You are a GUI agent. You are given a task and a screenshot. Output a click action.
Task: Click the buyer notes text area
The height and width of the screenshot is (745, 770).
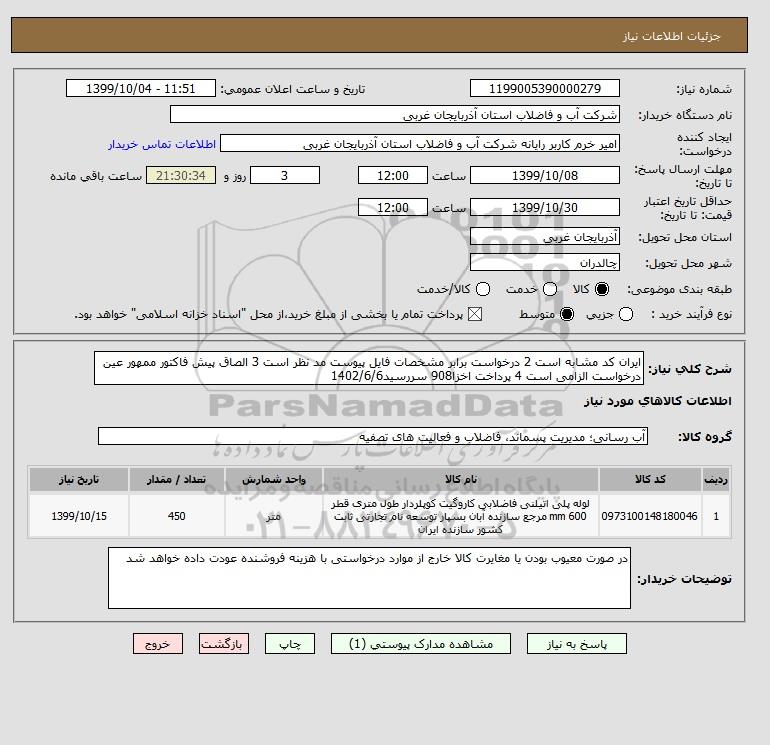(x=369, y=578)
